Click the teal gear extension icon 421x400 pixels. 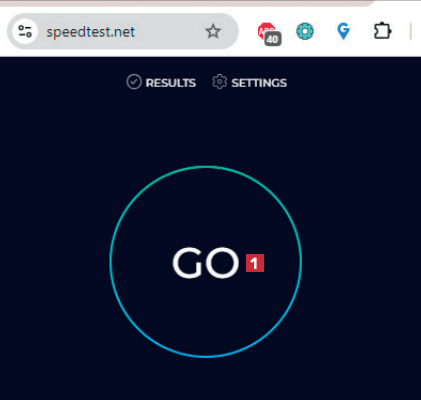tap(305, 31)
